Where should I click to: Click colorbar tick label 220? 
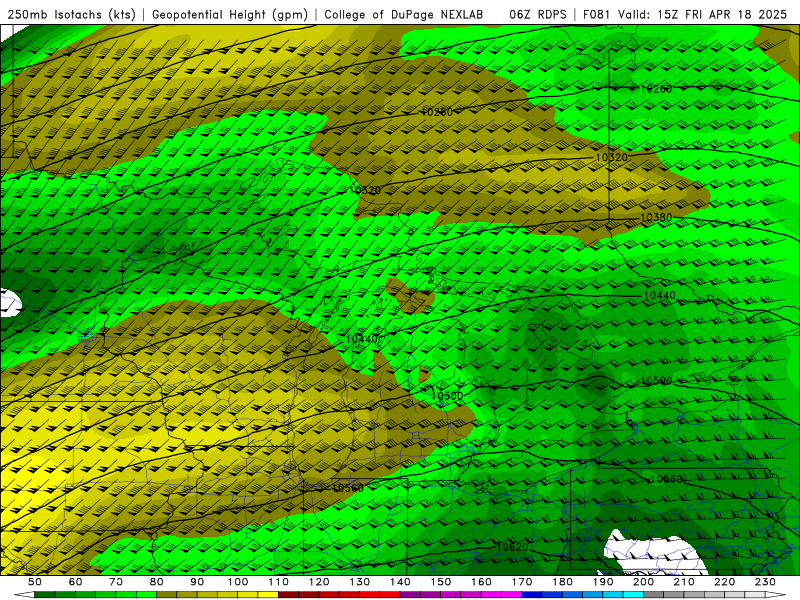tap(724, 582)
